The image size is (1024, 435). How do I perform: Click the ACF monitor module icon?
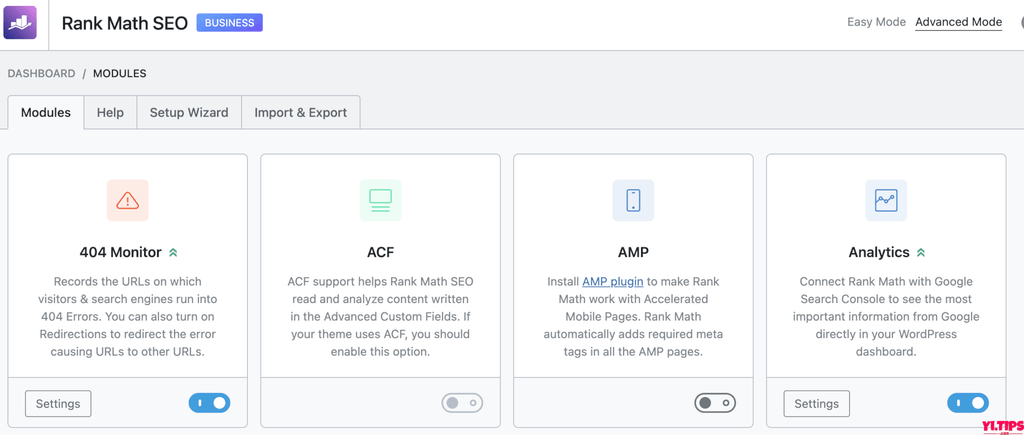coord(380,200)
